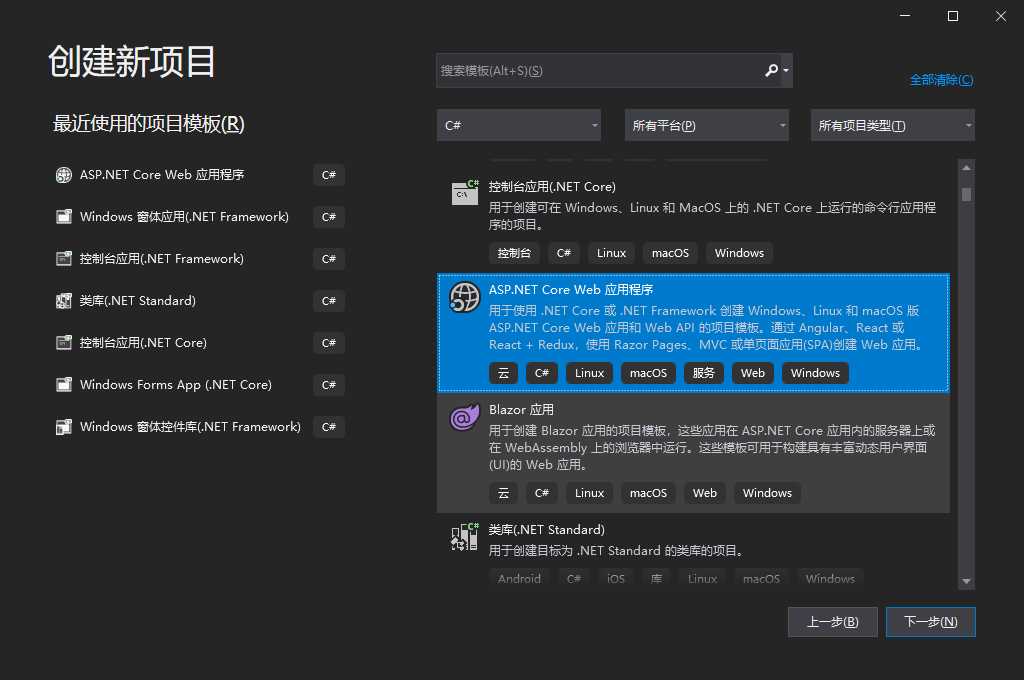Click the Windows tag under console app
The height and width of the screenshot is (680, 1024).
coord(739,253)
